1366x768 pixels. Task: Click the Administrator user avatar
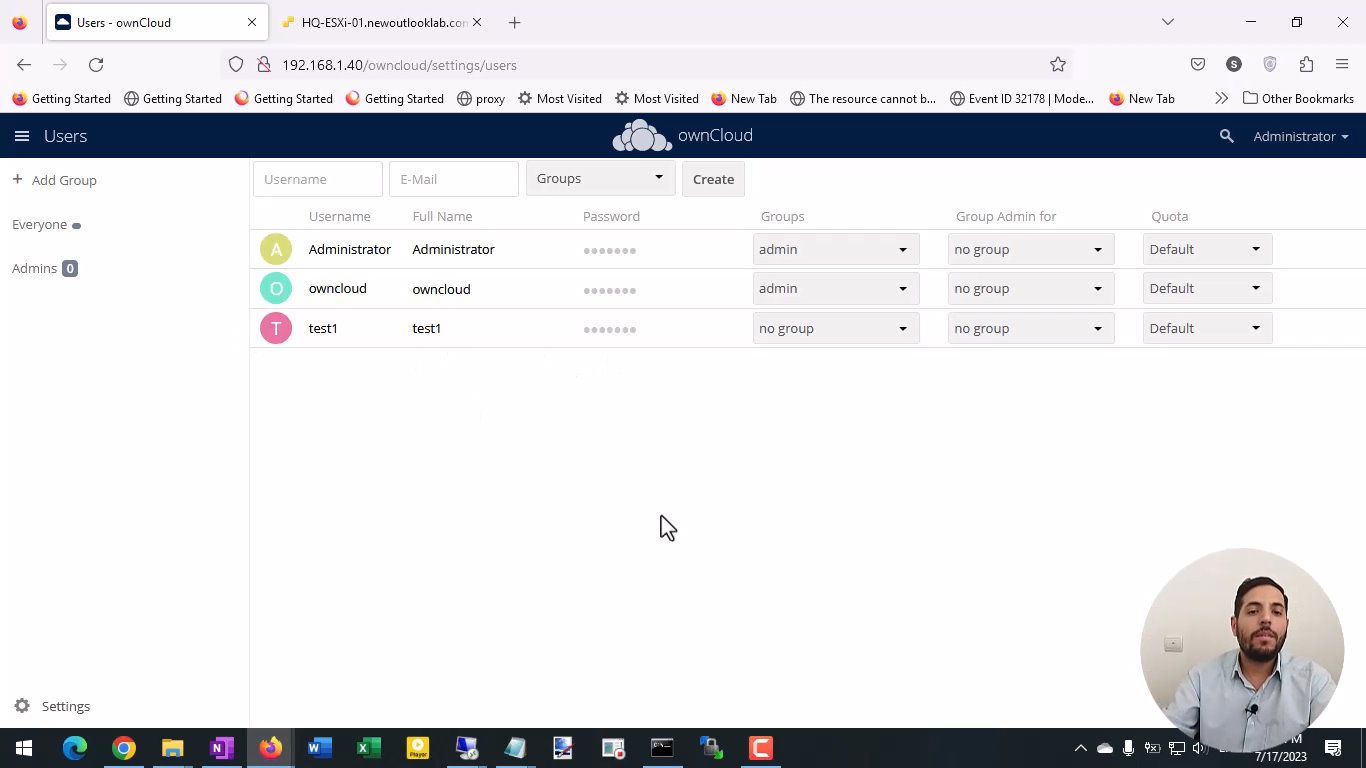[x=276, y=249]
